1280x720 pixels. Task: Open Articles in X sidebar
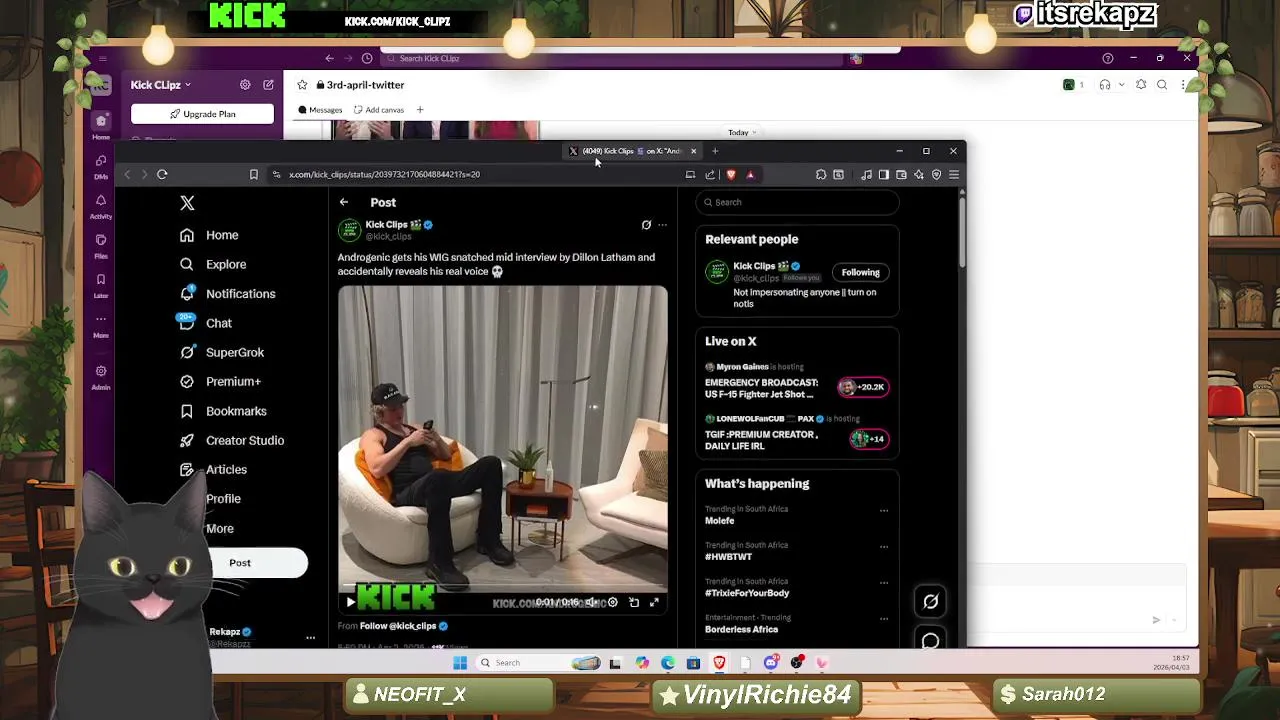[213, 469]
